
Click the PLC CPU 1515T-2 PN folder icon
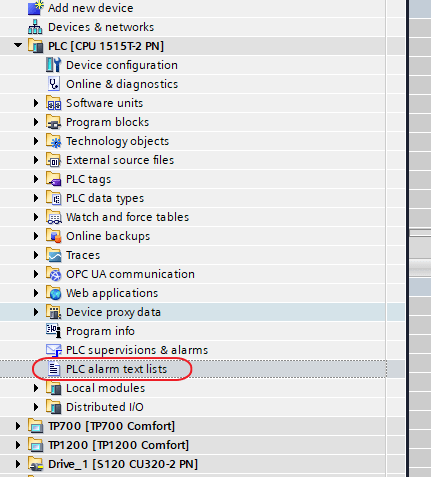coord(36,46)
